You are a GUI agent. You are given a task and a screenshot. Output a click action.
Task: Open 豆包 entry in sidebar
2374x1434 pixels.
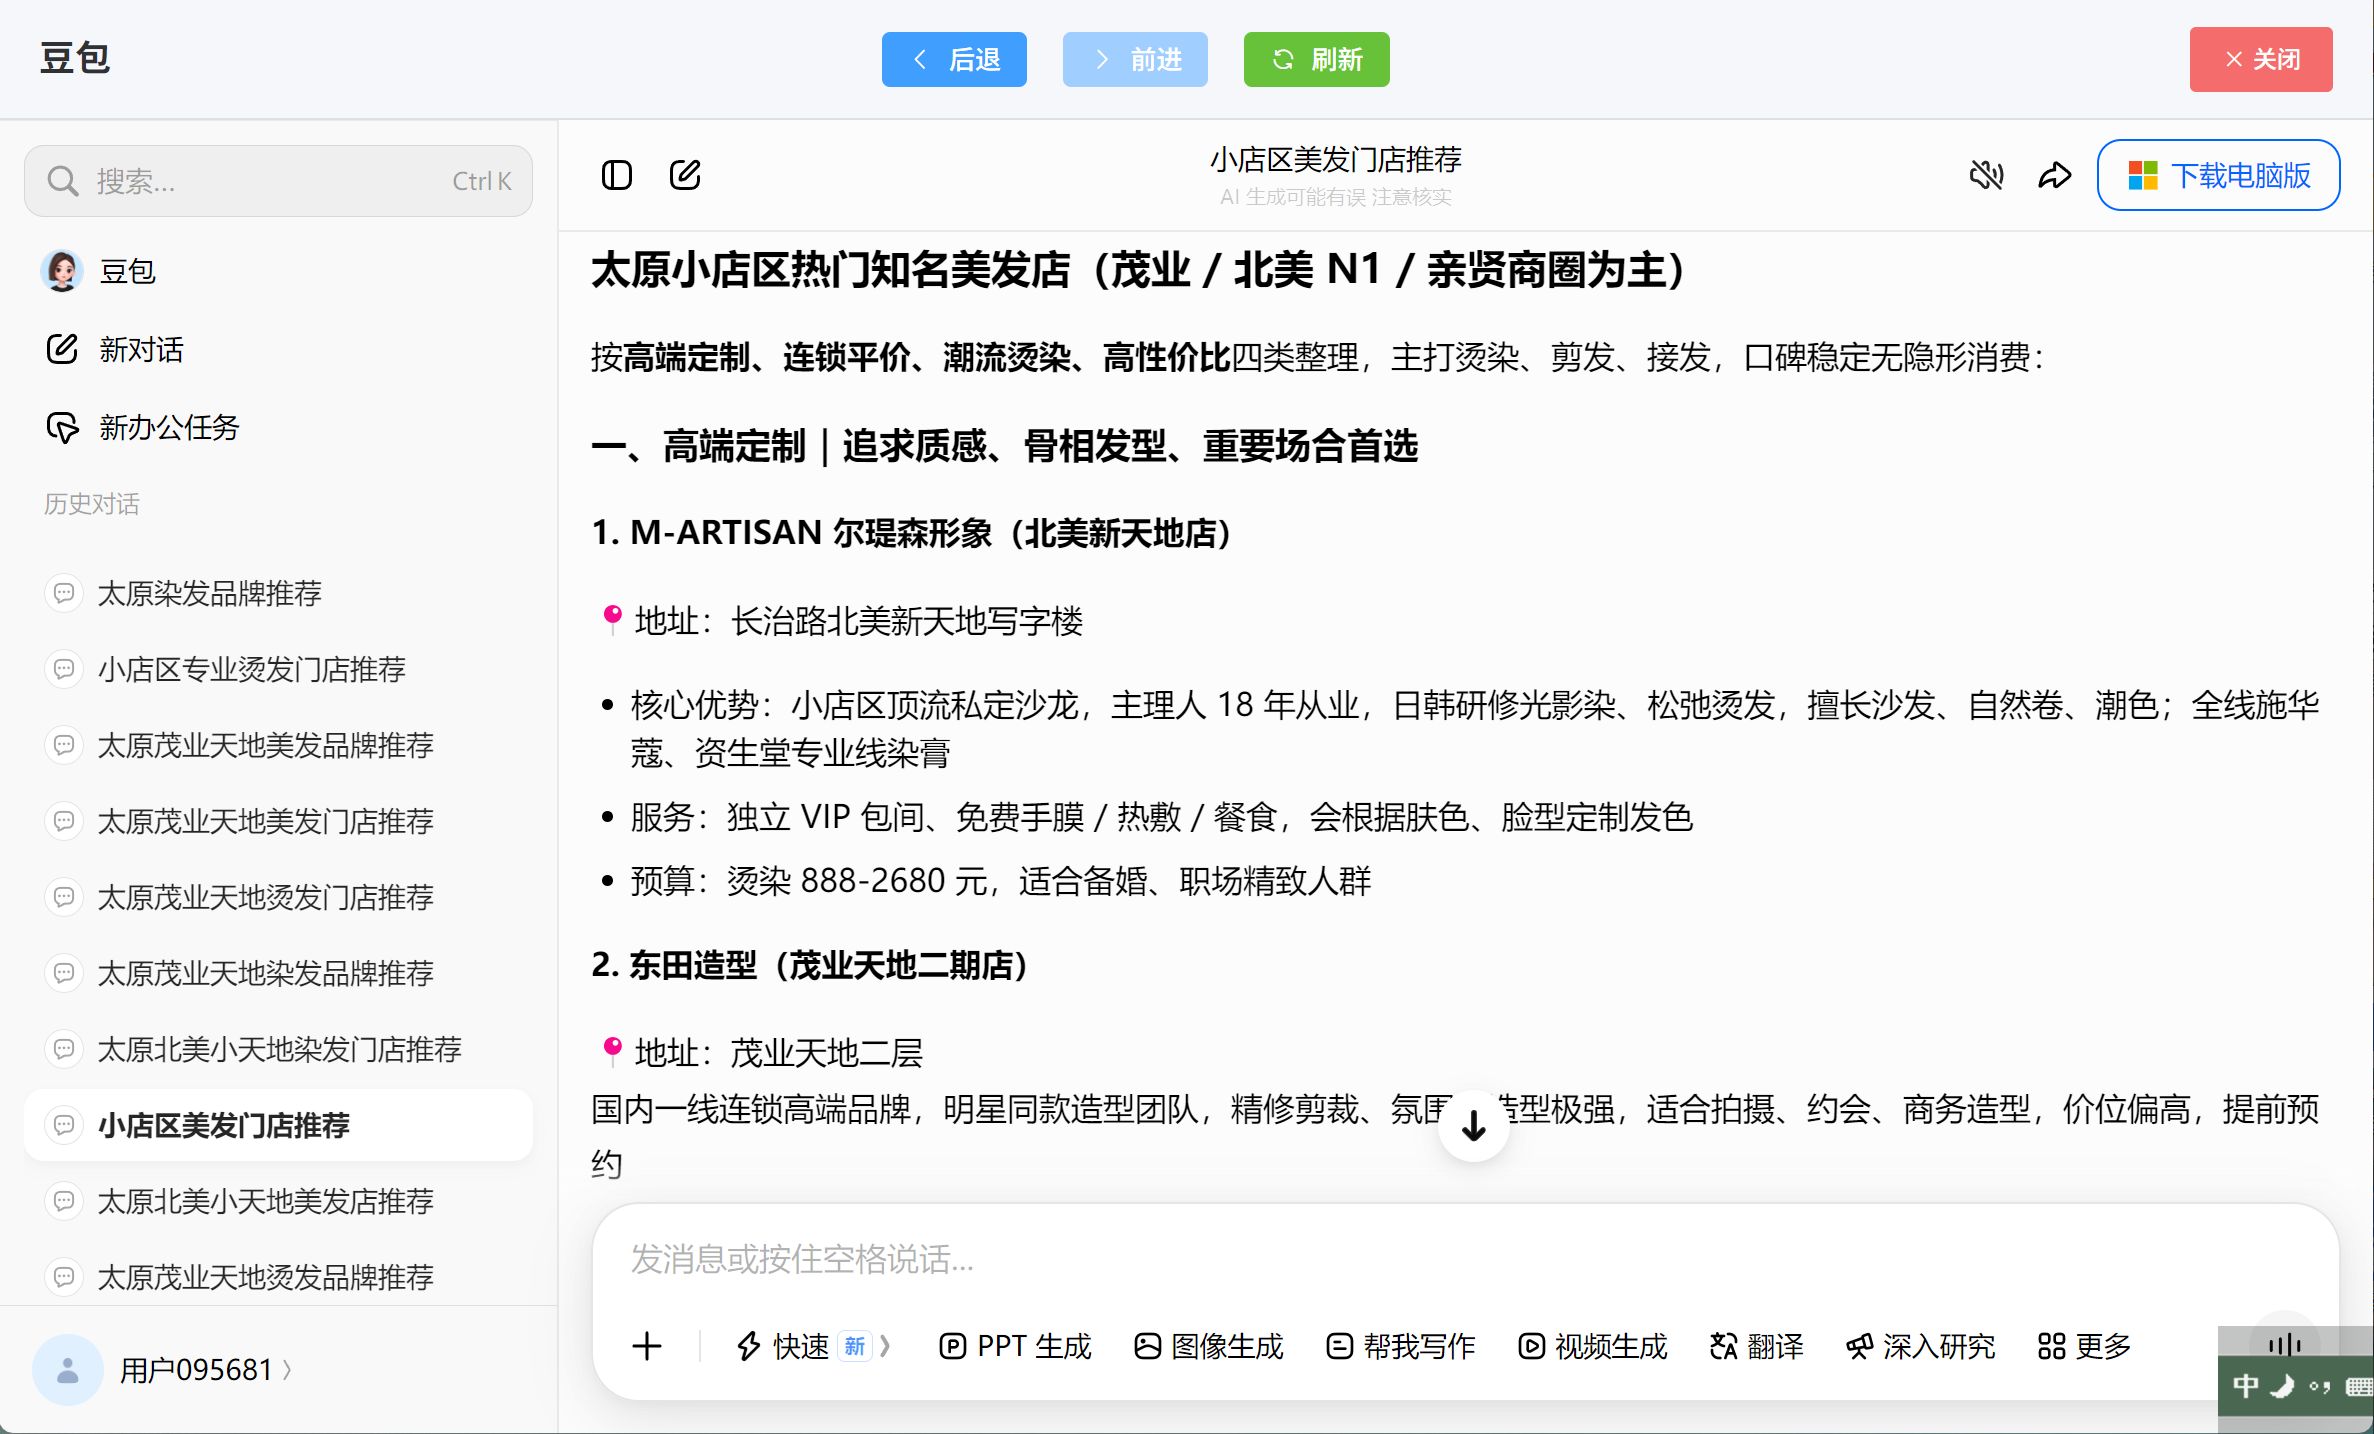[278, 271]
